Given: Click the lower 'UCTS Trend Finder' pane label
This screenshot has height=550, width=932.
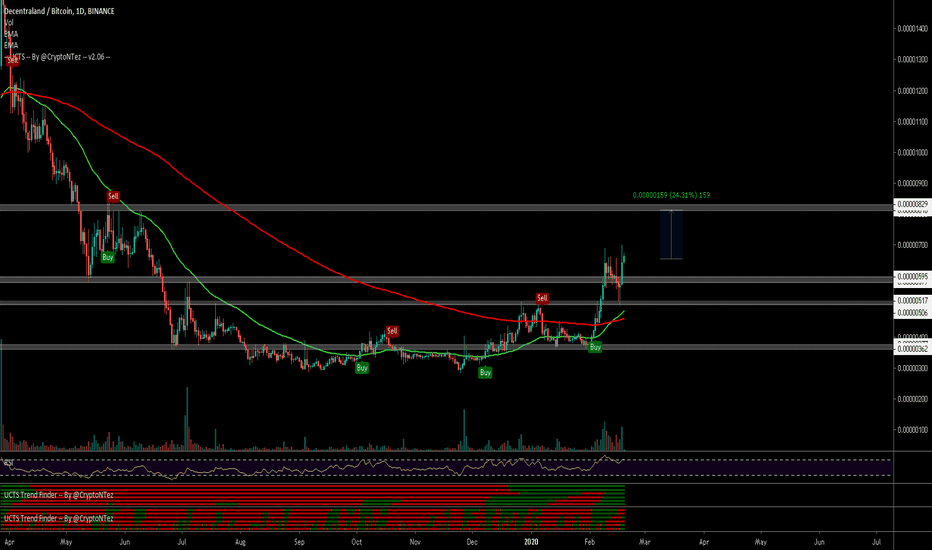Looking at the screenshot, I should click(x=58, y=518).
